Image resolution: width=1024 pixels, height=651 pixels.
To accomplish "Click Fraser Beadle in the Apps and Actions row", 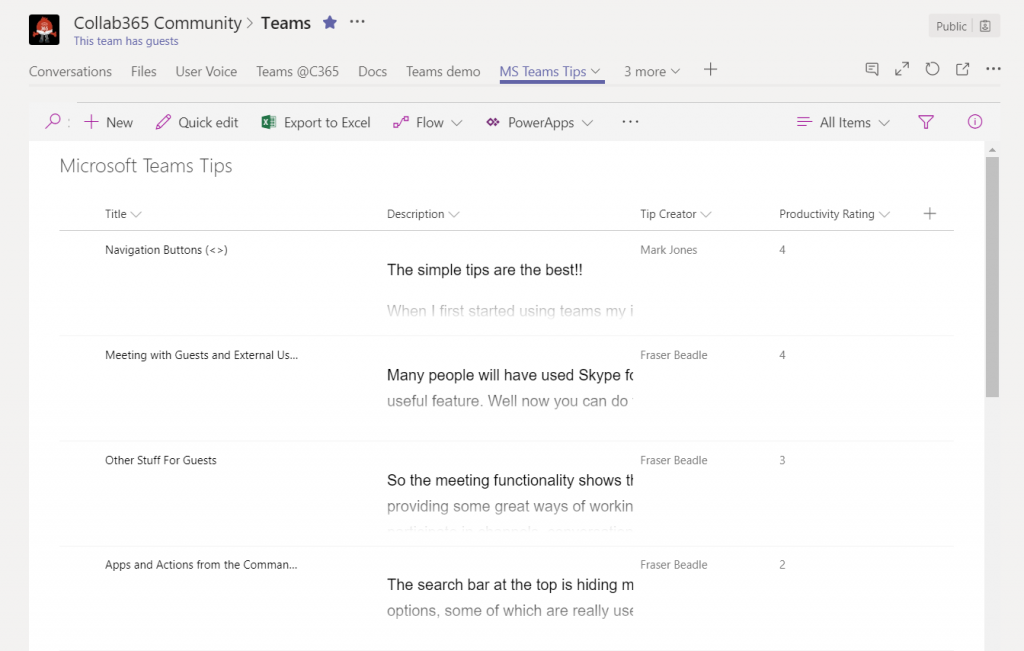I will (x=673, y=565).
